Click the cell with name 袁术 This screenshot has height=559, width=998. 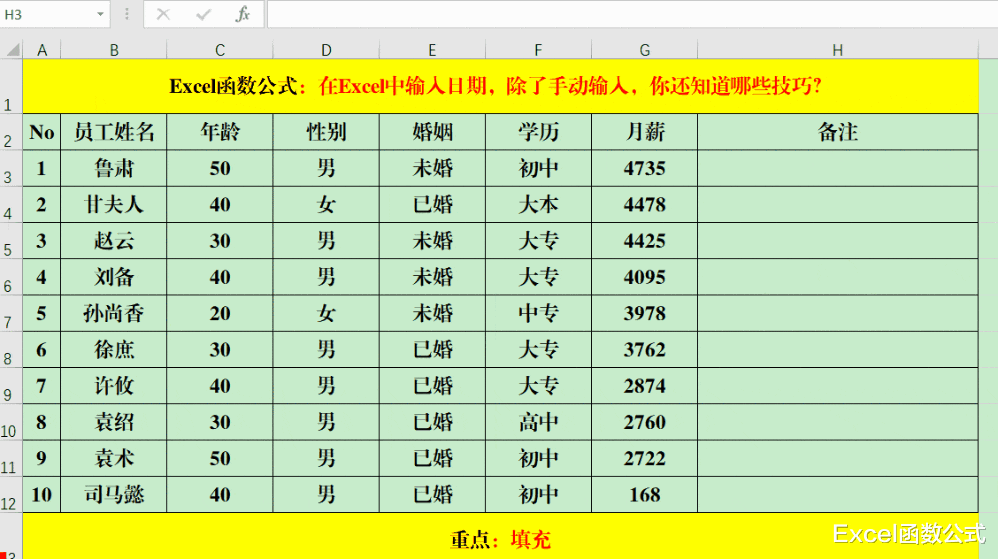pos(114,458)
